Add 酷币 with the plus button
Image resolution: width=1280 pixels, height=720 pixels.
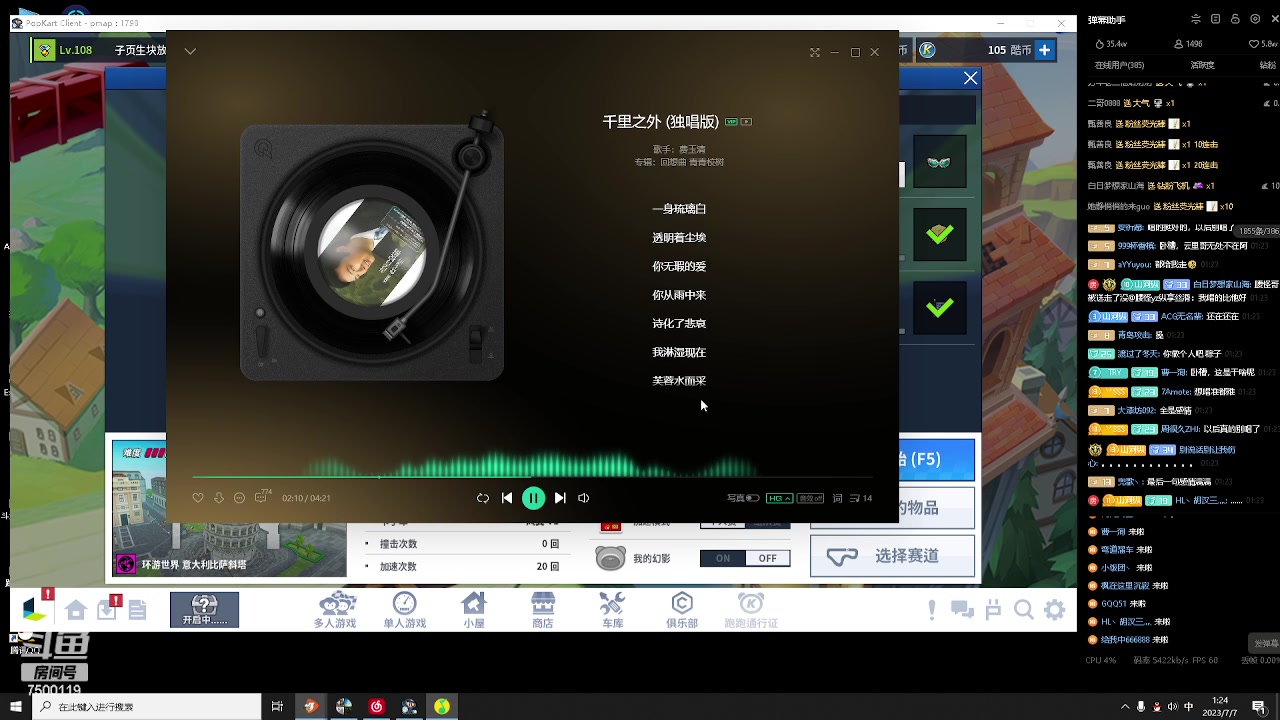click(x=1046, y=49)
